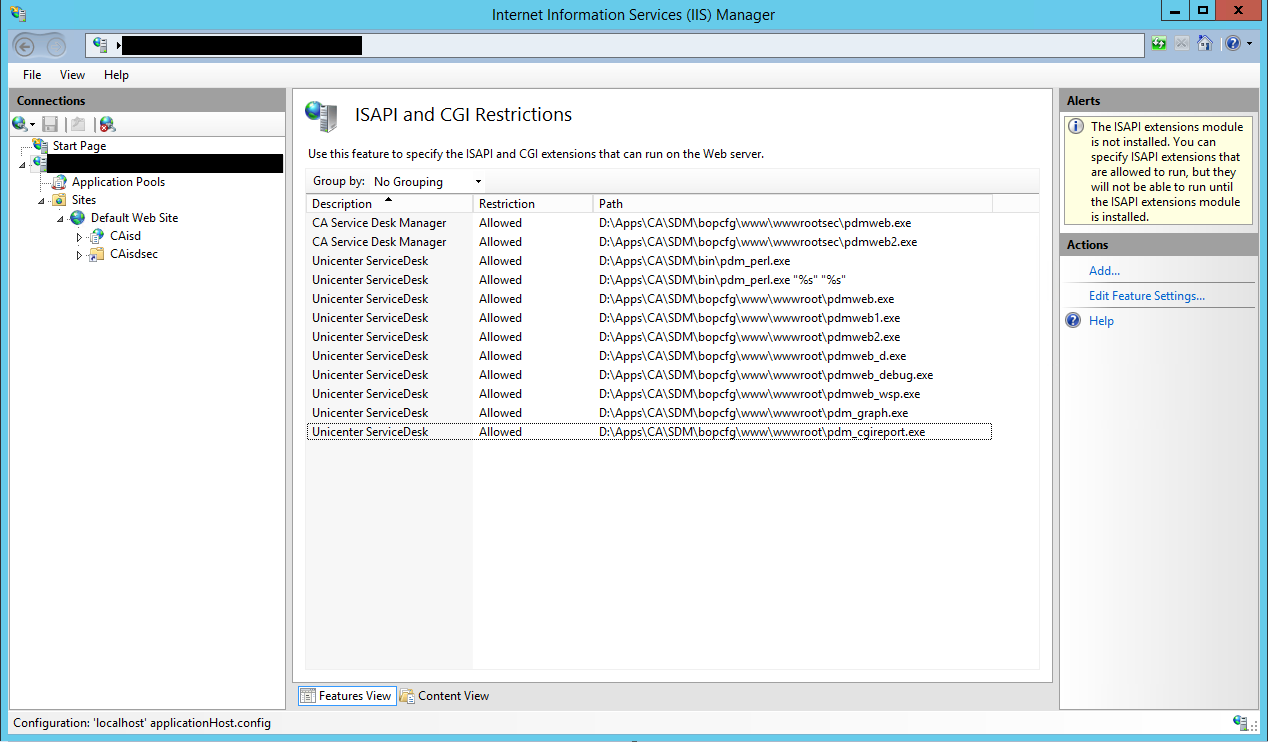This screenshot has height=742, width=1268.
Task: Click the blue Help icon in top toolbar
Action: pyautogui.click(x=1233, y=43)
